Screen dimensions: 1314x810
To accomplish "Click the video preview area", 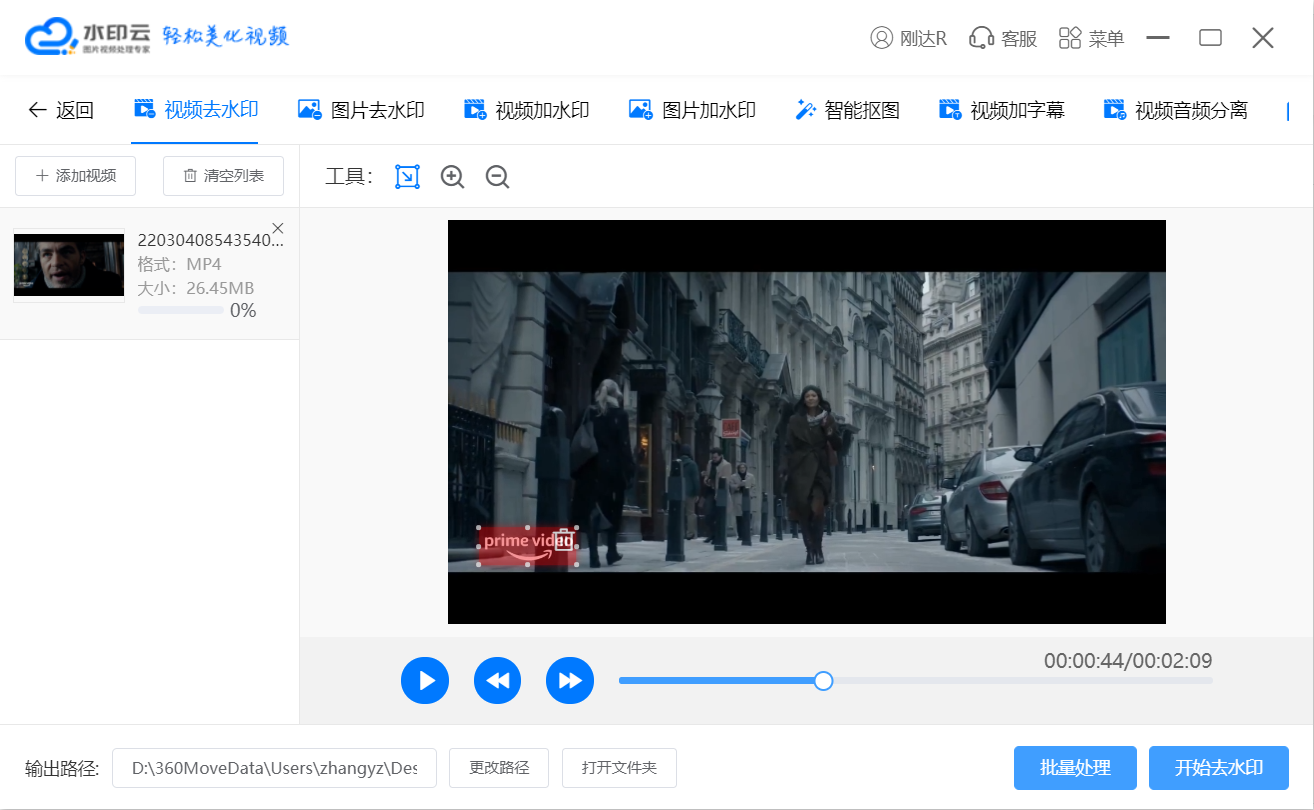I will [x=806, y=422].
